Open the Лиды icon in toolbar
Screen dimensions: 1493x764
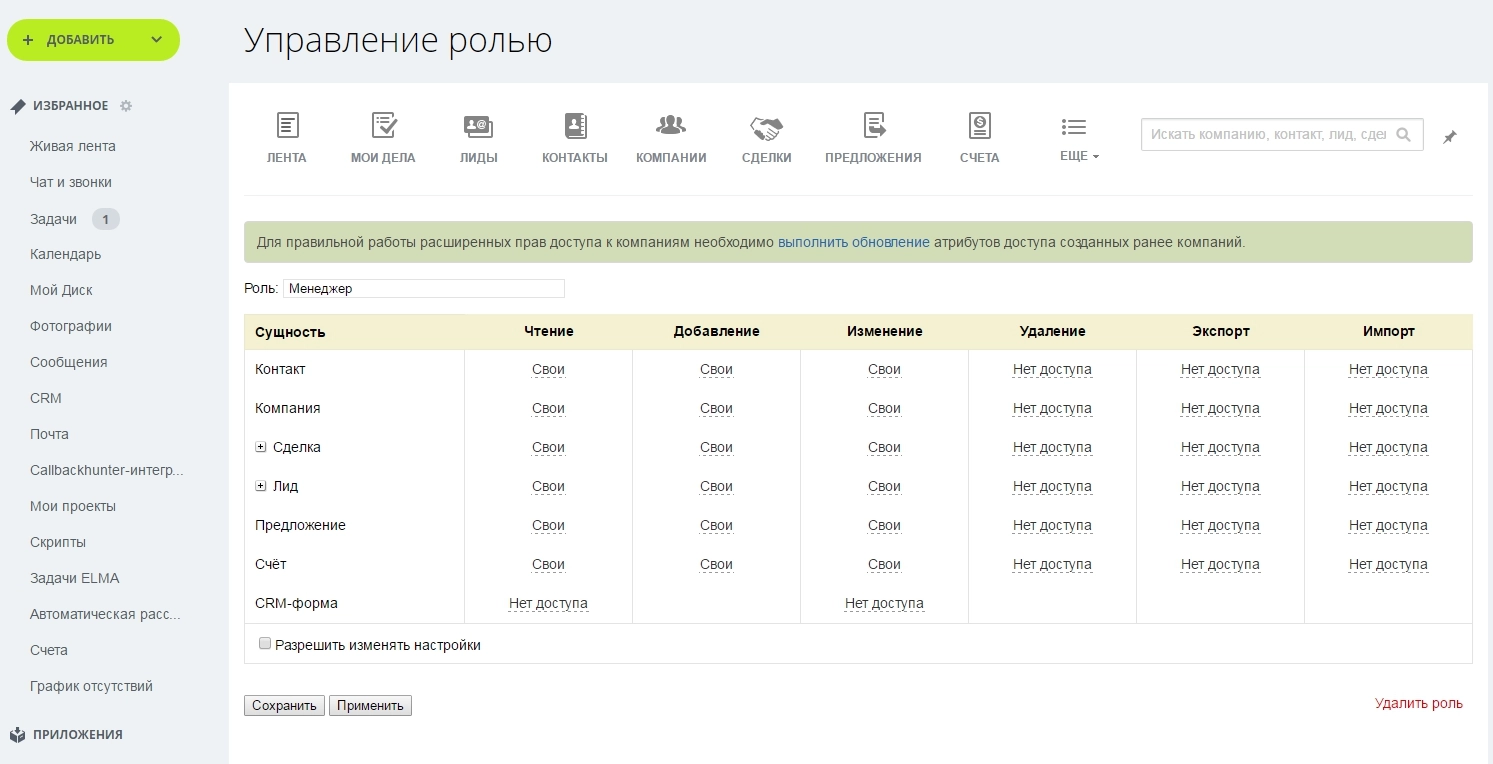pos(478,126)
